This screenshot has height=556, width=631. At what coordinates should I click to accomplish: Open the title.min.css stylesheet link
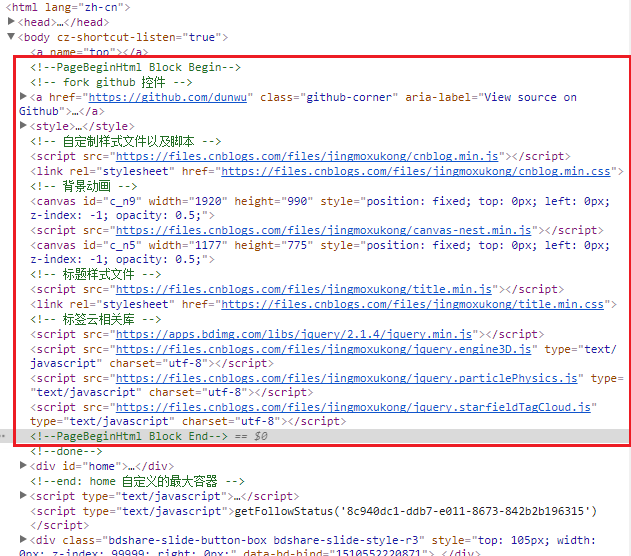[412, 304]
